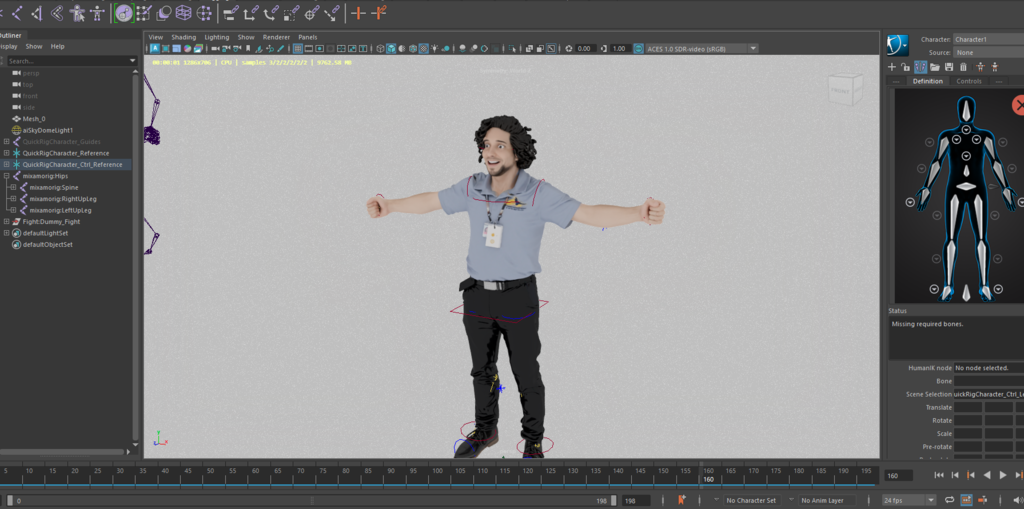Screen dimensions: 1024x509
Task: Open the viewport Renderer menu
Action: [x=276, y=37]
